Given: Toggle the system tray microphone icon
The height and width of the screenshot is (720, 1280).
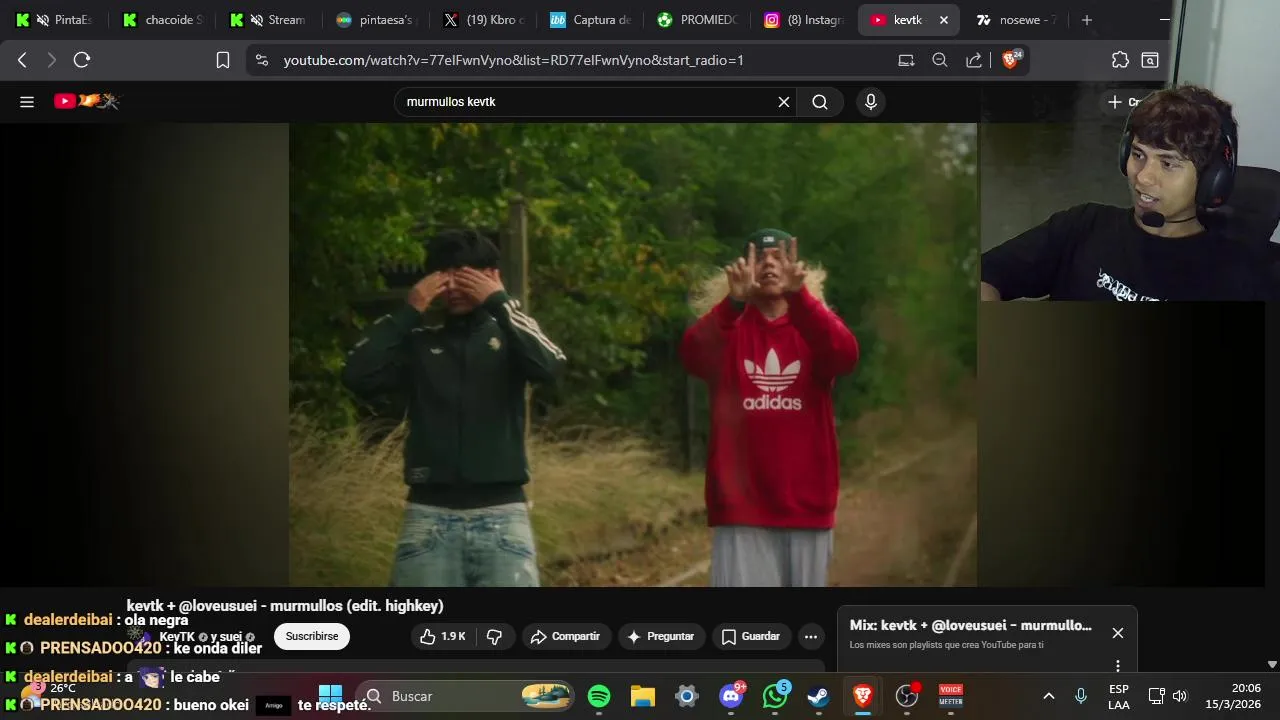Looking at the screenshot, I should pyautogui.click(x=1081, y=696).
